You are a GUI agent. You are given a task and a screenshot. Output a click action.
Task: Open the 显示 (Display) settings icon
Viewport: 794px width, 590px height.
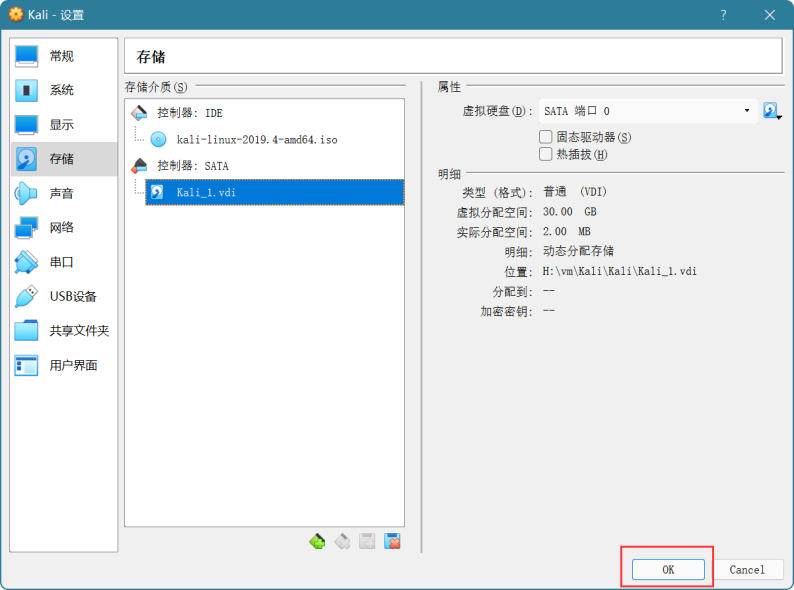tap(26, 125)
